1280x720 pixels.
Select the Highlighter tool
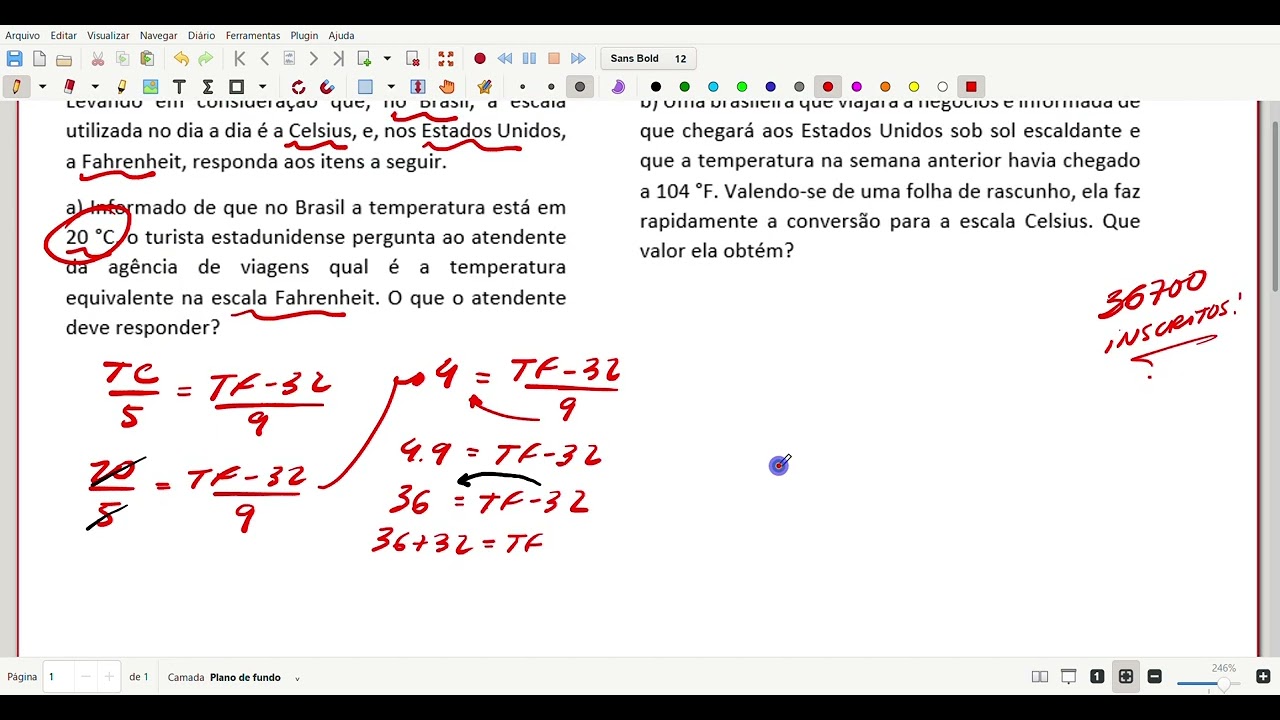coord(123,87)
